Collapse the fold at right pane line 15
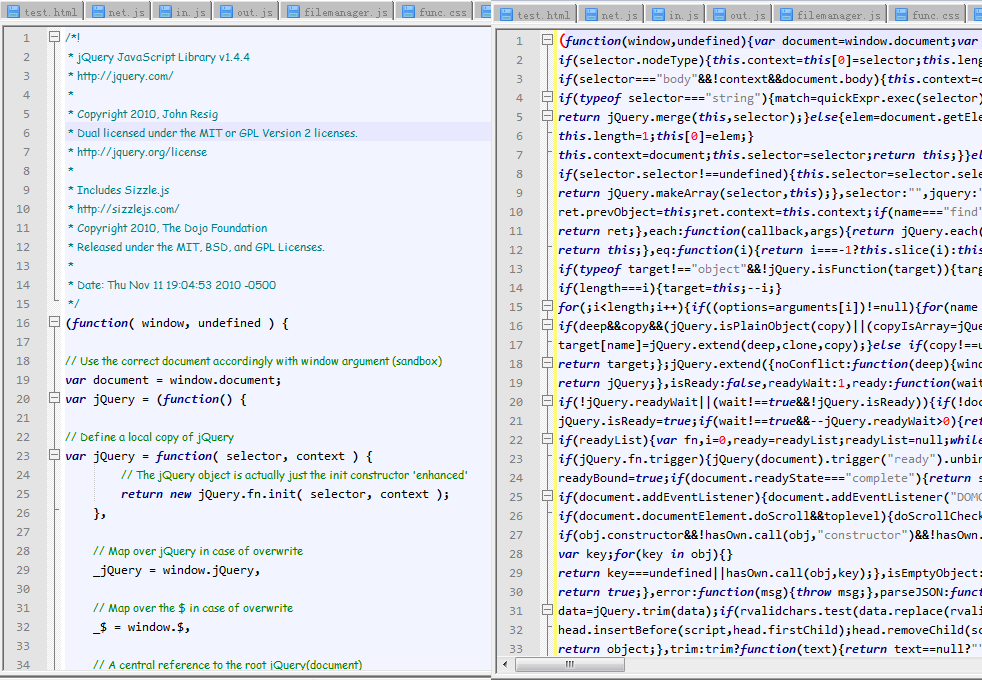 click(x=547, y=307)
